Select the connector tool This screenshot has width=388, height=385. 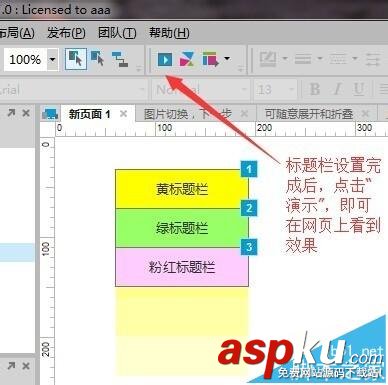(x=120, y=59)
